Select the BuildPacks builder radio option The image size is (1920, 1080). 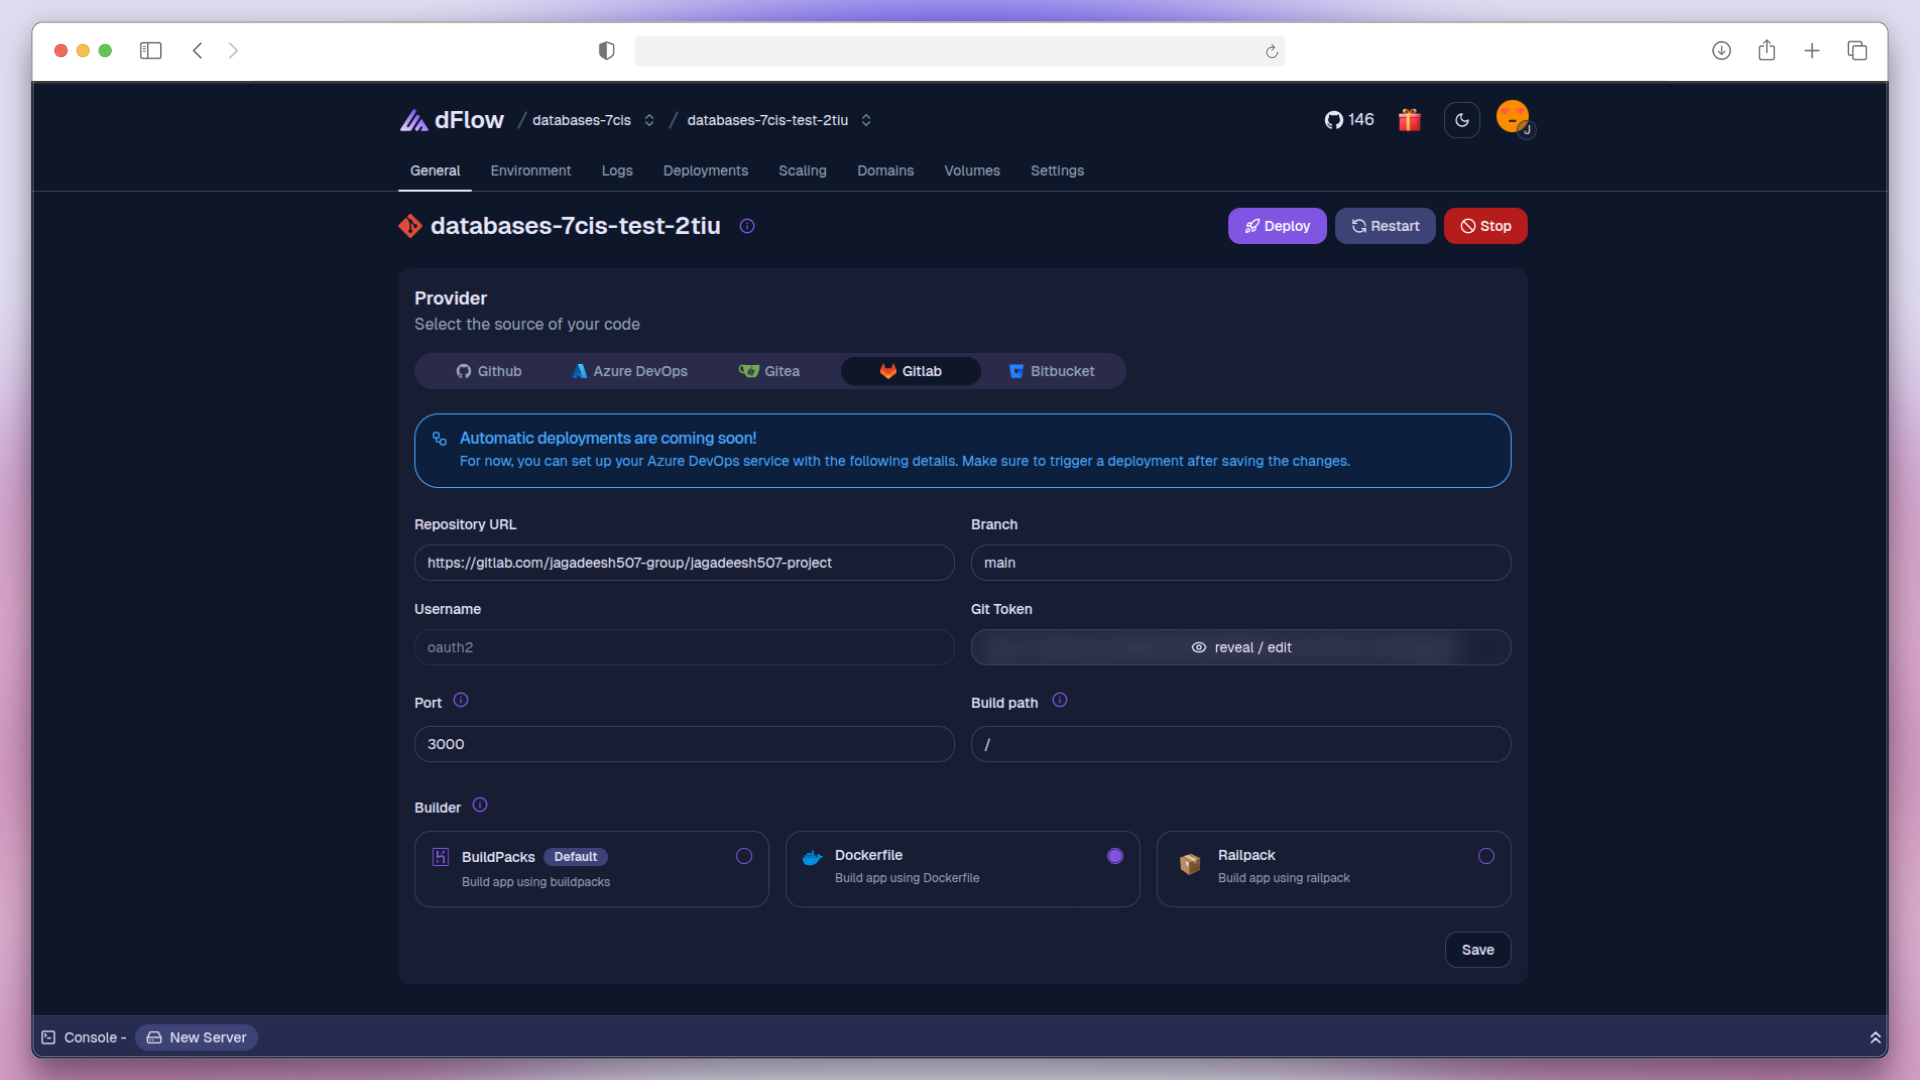(x=744, y=857)
